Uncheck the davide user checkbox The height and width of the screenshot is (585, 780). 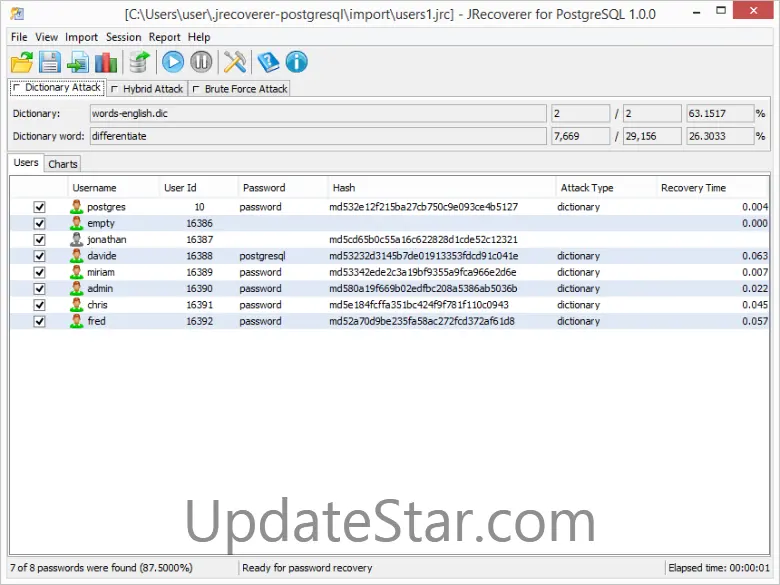(39, 256)
